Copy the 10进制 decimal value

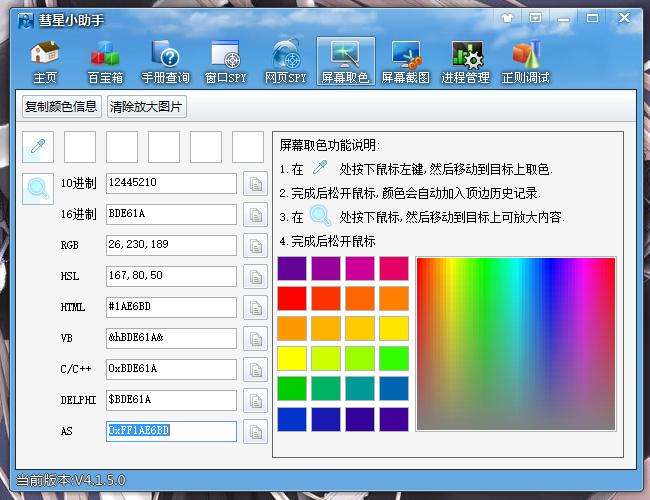[255, 183]
